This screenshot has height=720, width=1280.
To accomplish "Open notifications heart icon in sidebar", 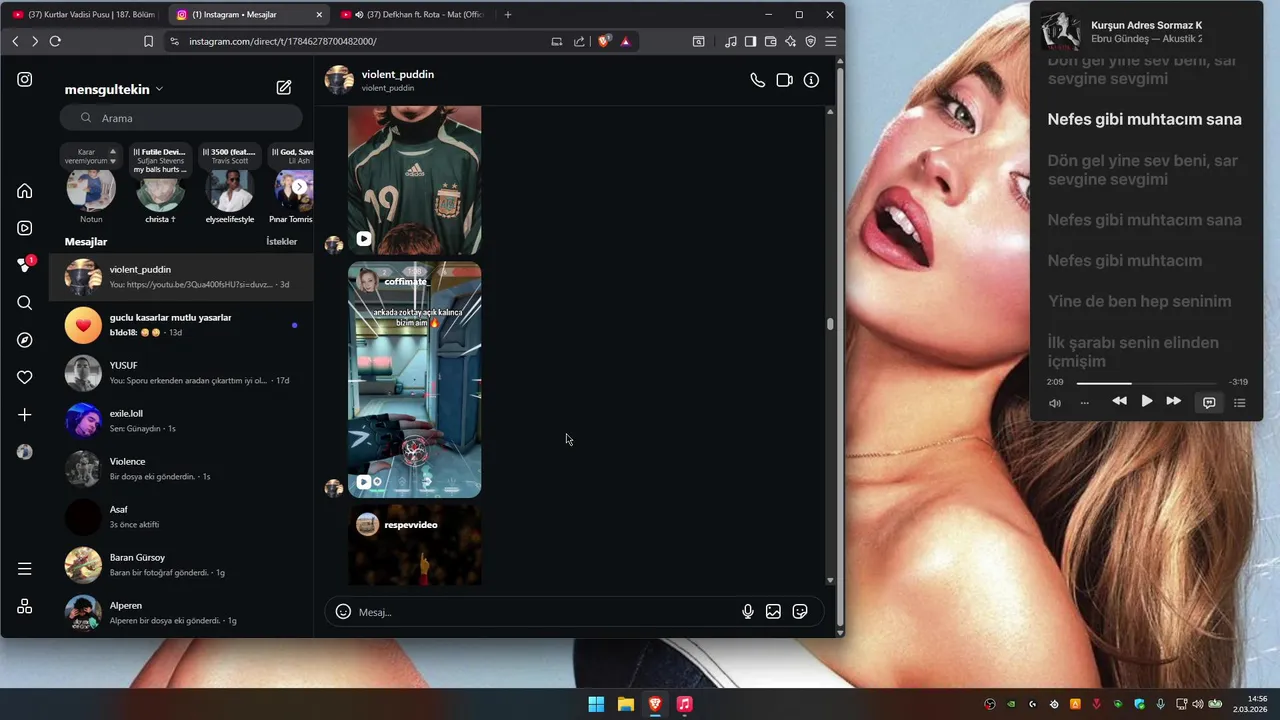I will pyautogui.click(x=25, y=377).
